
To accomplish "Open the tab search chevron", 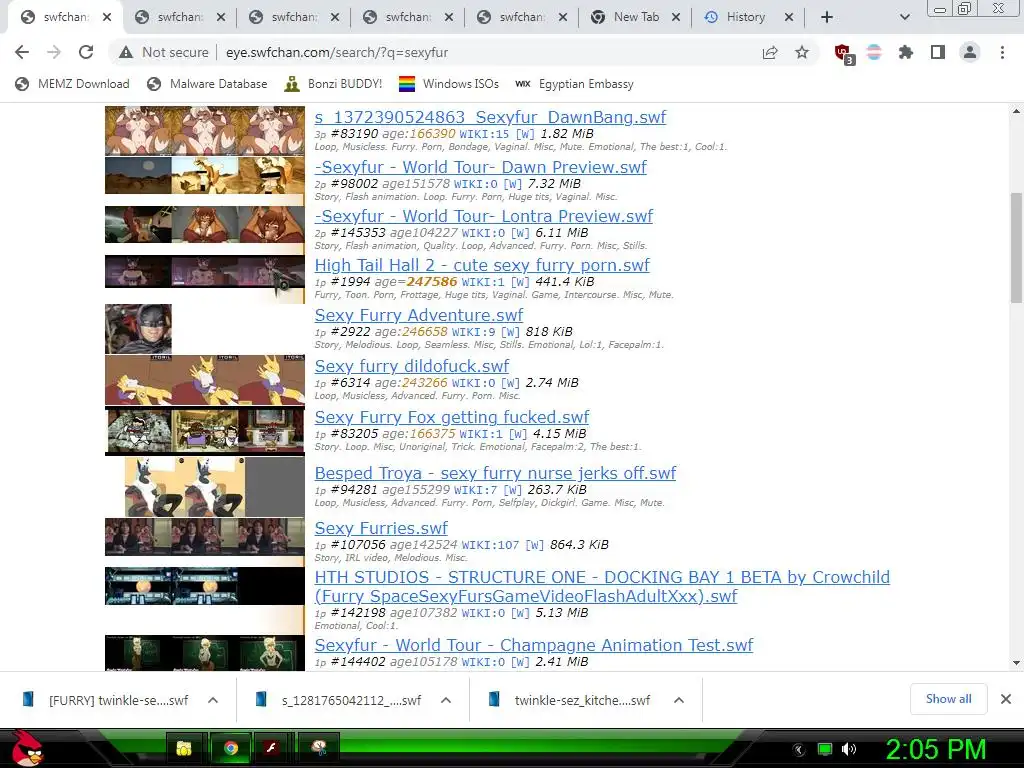I will (x=904, y=17).
